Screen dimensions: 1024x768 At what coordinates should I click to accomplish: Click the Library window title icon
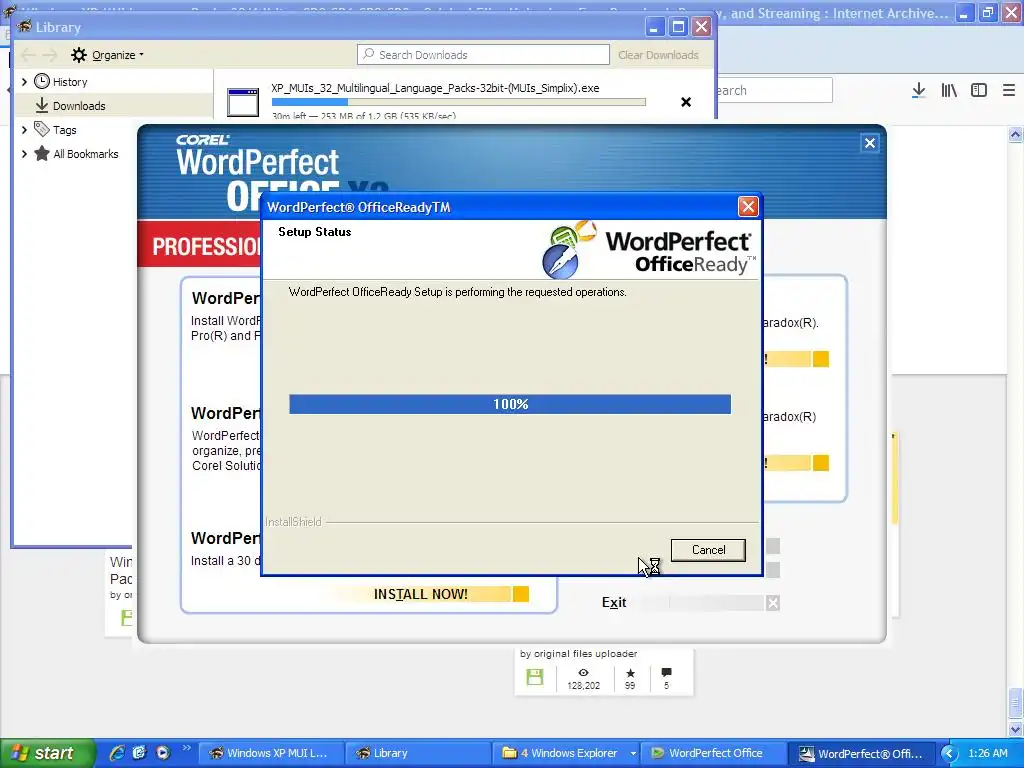pyautogui.click(x=25, y=26)
